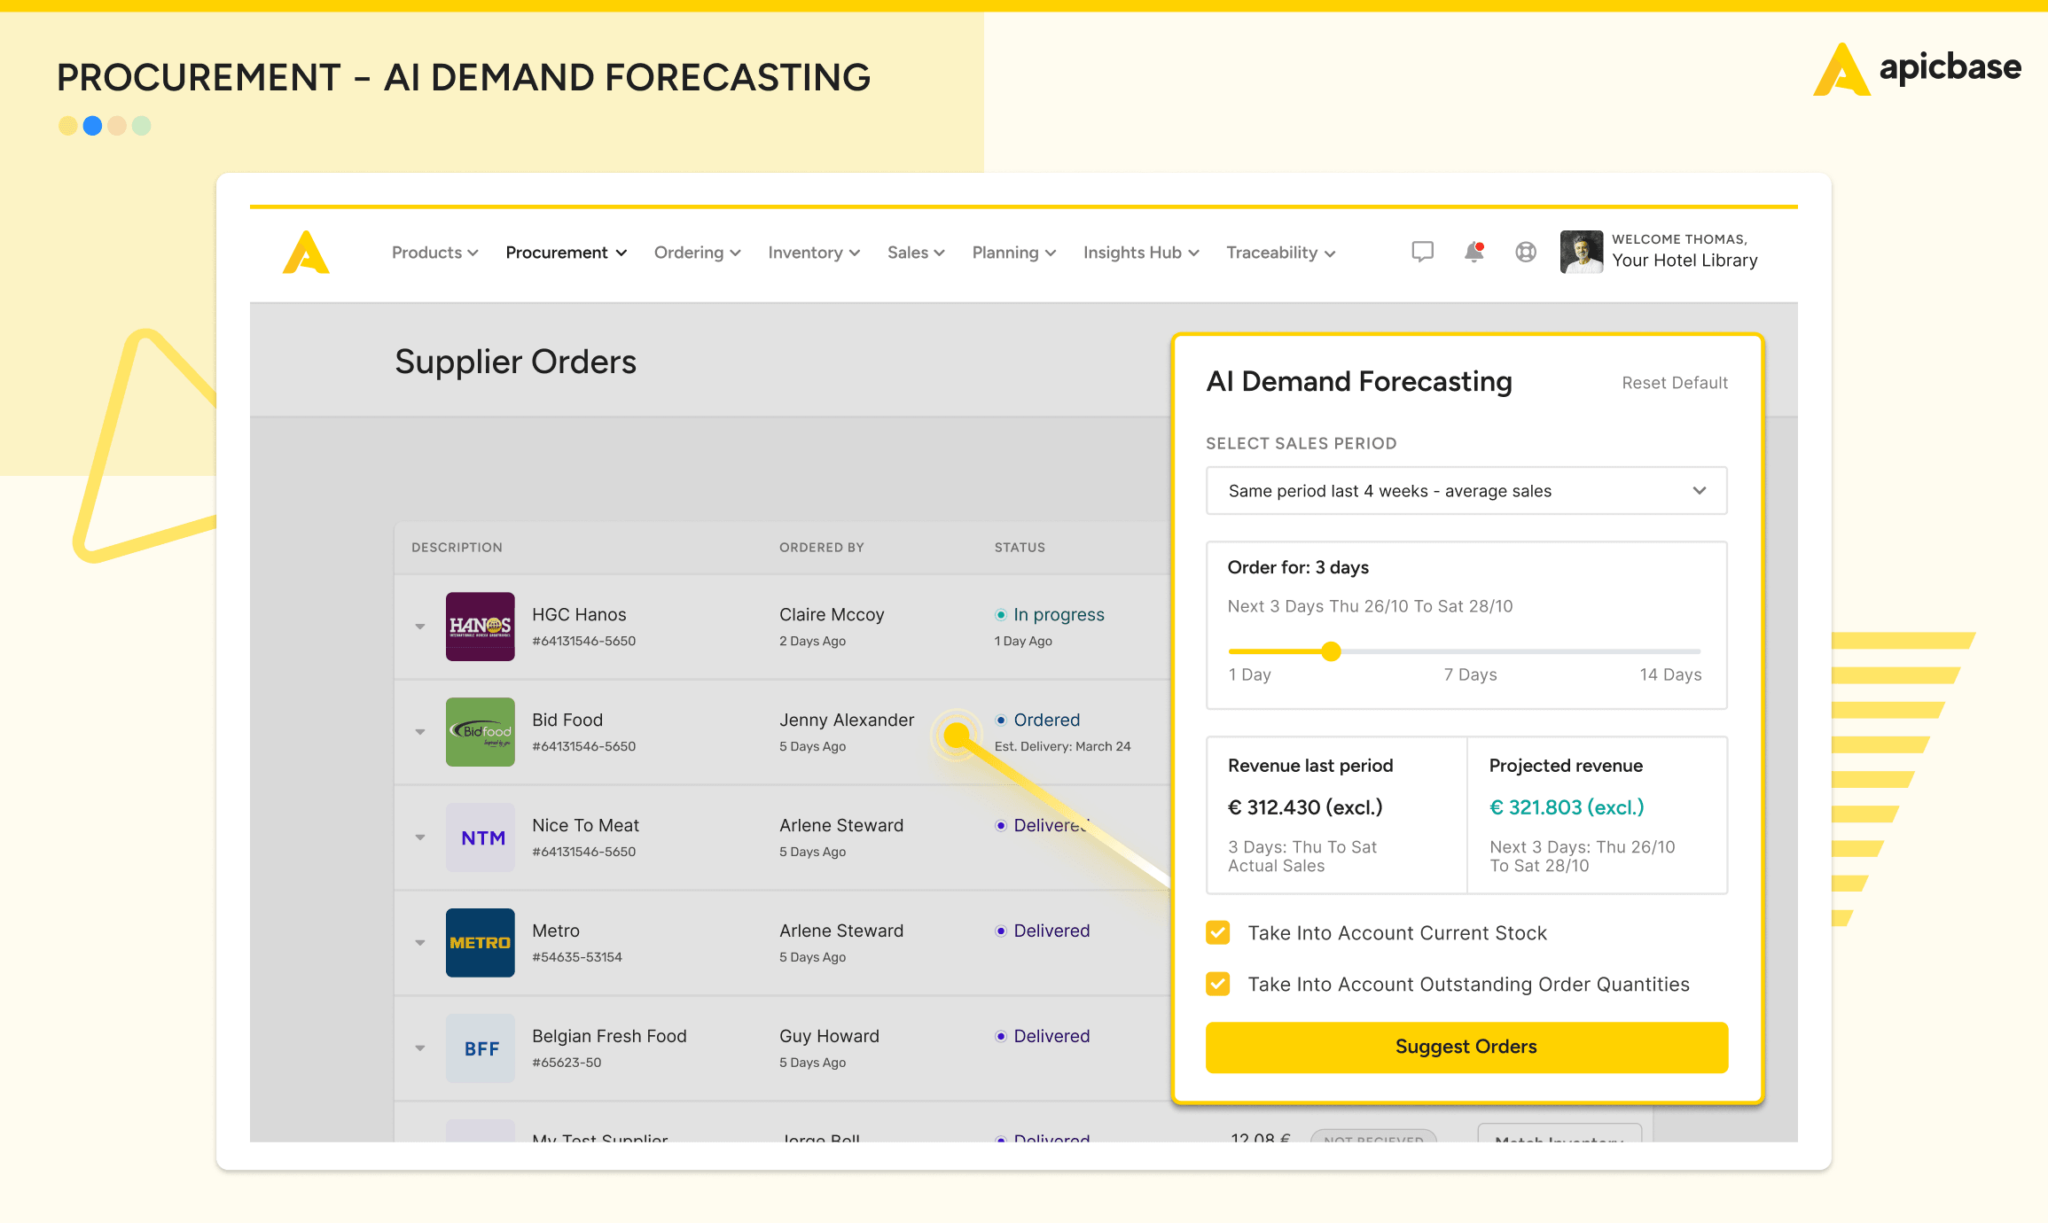Expand the Belgian Fresh Food order row
This screenshot has width=2048, height=1223.
(420, 1048)
